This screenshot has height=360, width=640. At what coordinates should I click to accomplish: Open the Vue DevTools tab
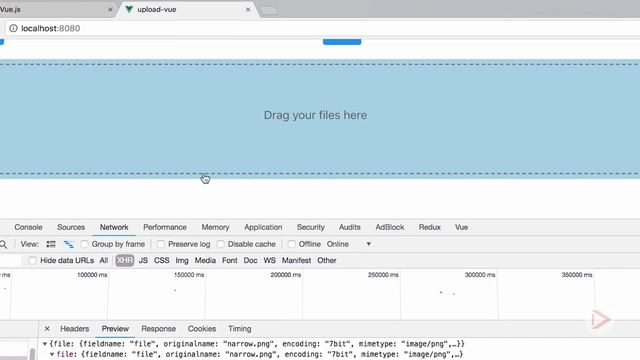pos(461,227)
